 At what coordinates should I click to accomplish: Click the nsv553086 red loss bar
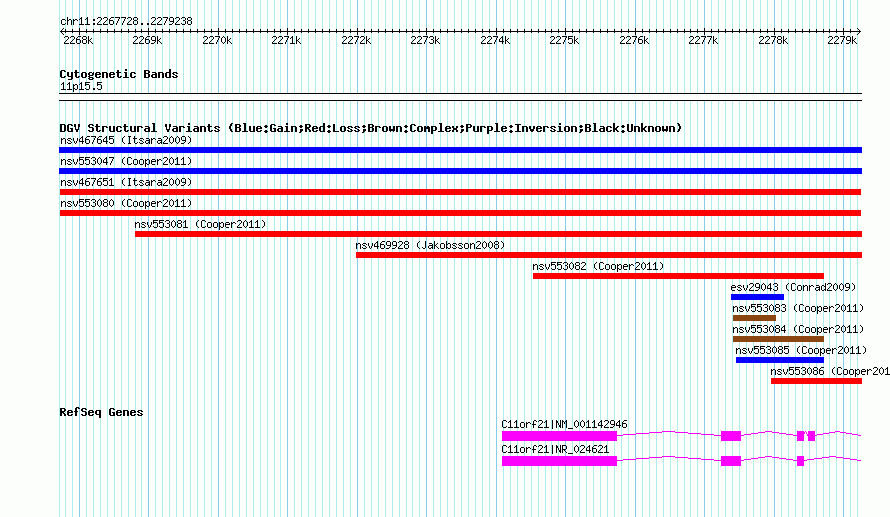816,381
